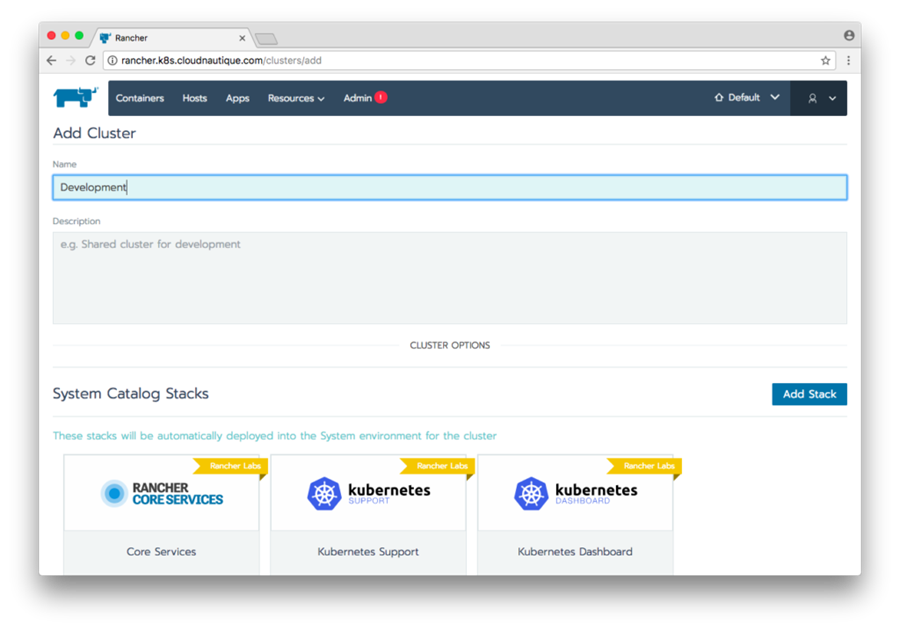
Task: Expand the user account menu
Action: [820, 98]
